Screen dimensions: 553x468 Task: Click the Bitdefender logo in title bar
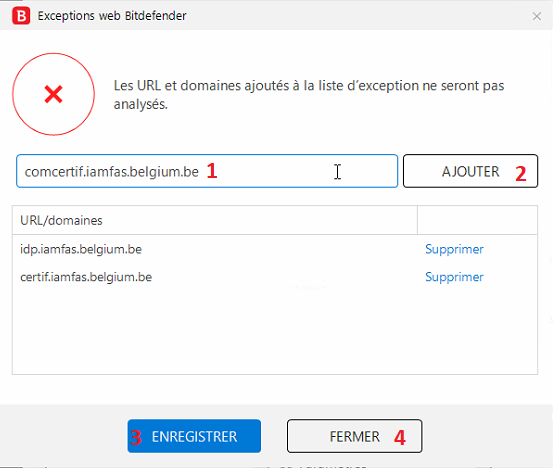(21, 16)
